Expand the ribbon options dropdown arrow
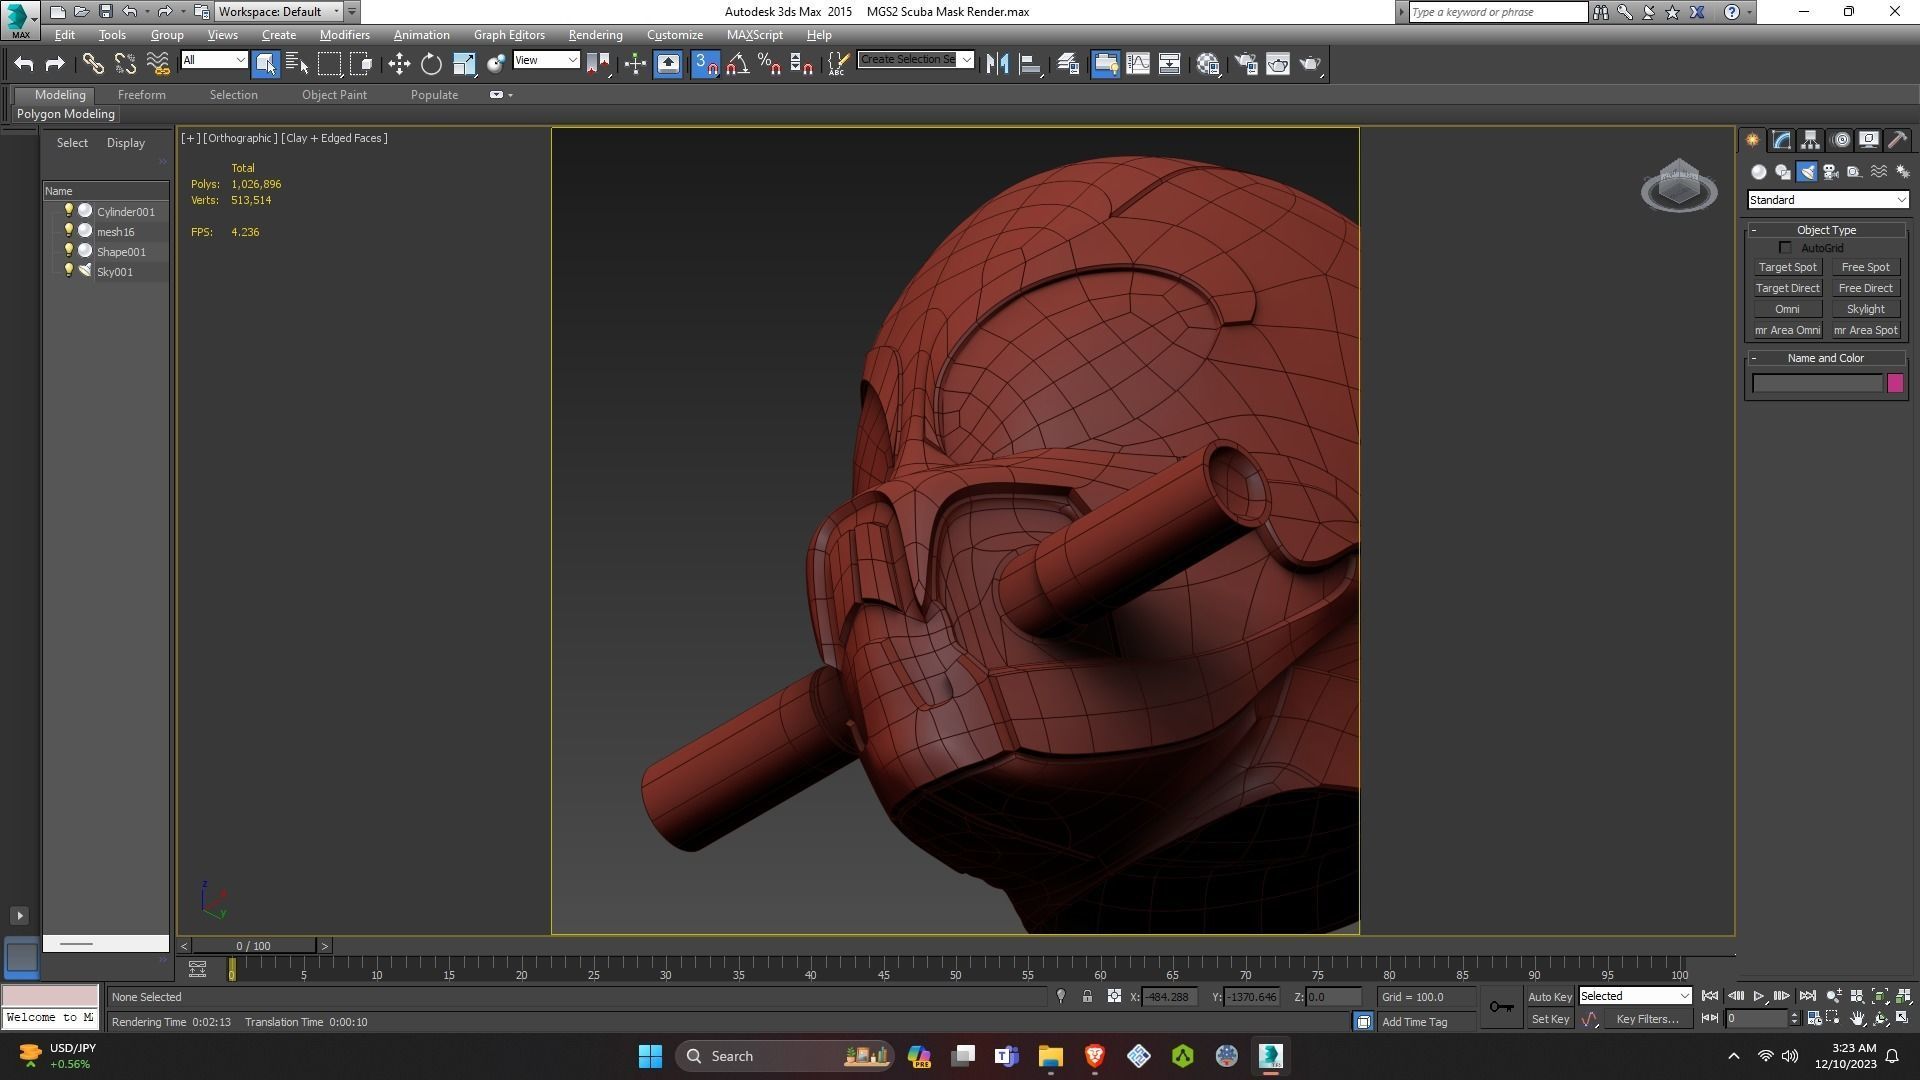1920x1080 pixels. (510, 95)
